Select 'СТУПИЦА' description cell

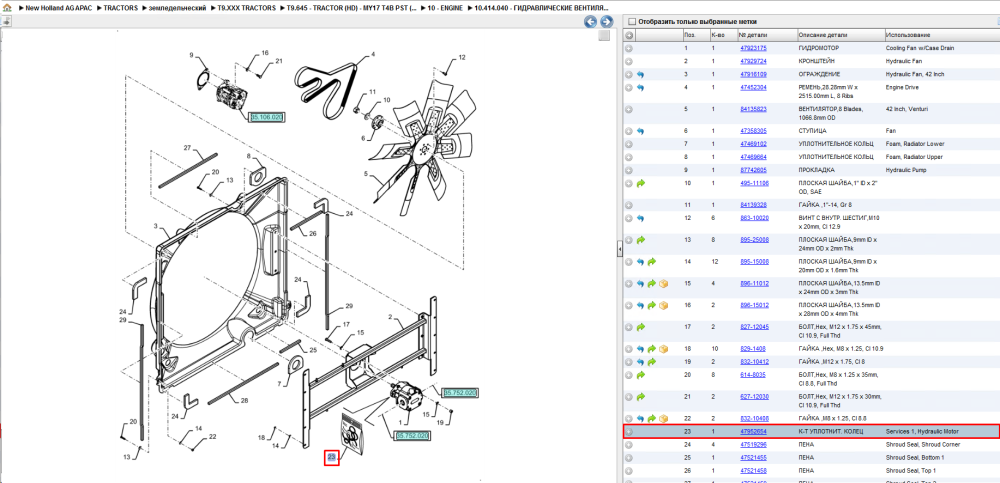(811, 131)
